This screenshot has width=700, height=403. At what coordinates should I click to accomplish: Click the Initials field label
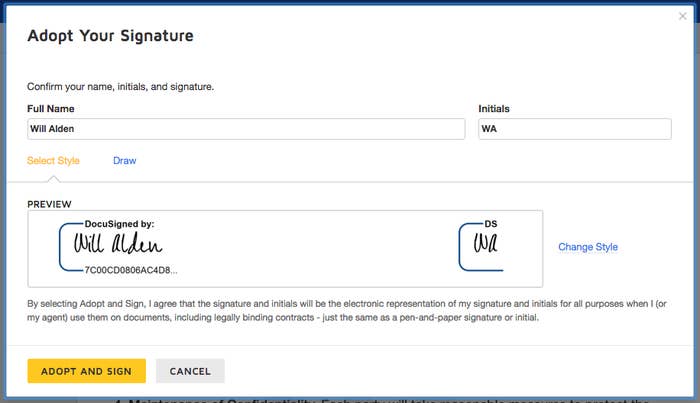coord(494,109)
